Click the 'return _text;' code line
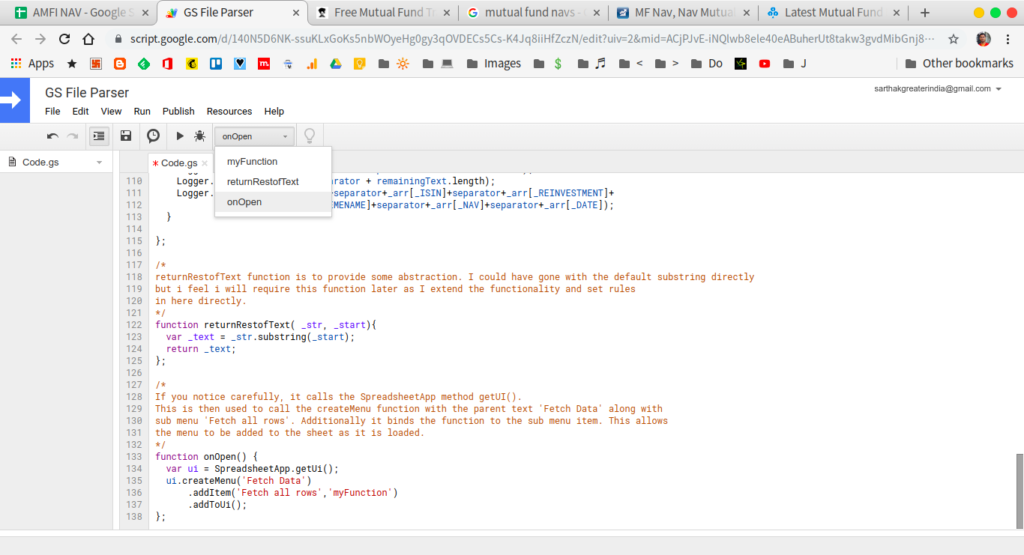 [200, 349]
